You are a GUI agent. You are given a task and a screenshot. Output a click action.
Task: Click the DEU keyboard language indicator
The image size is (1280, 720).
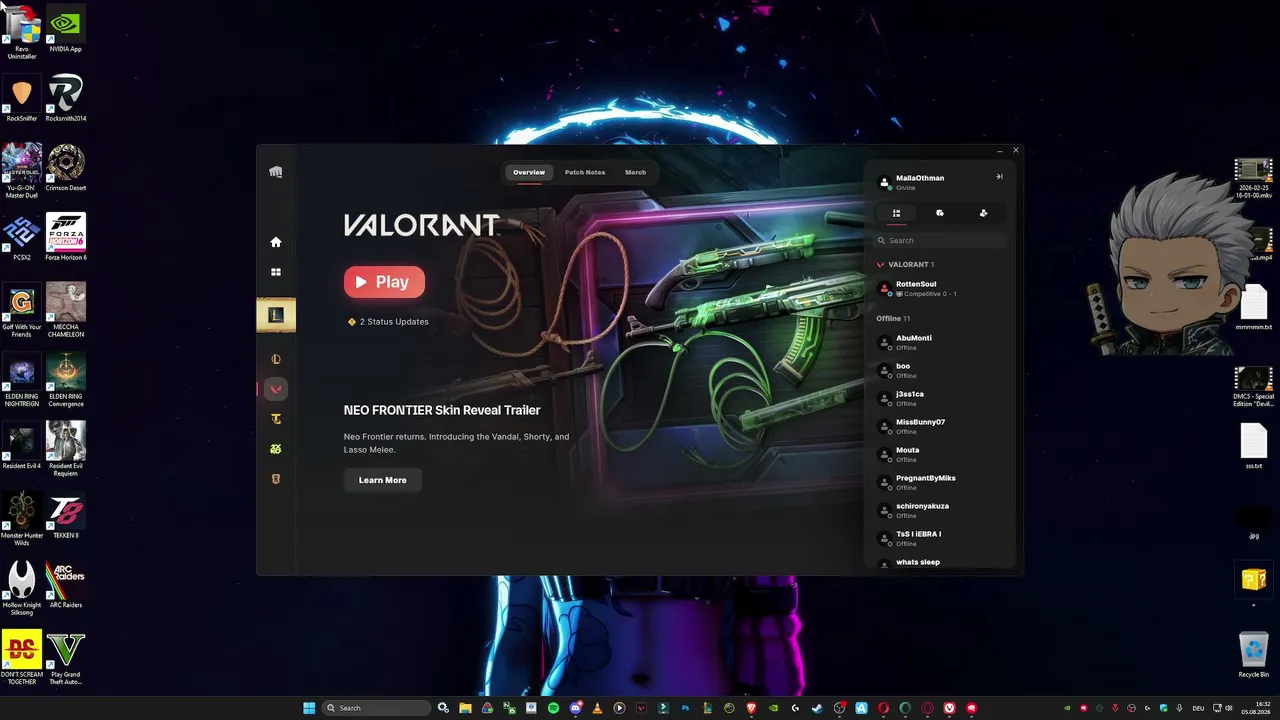(x=1198, y=708)
